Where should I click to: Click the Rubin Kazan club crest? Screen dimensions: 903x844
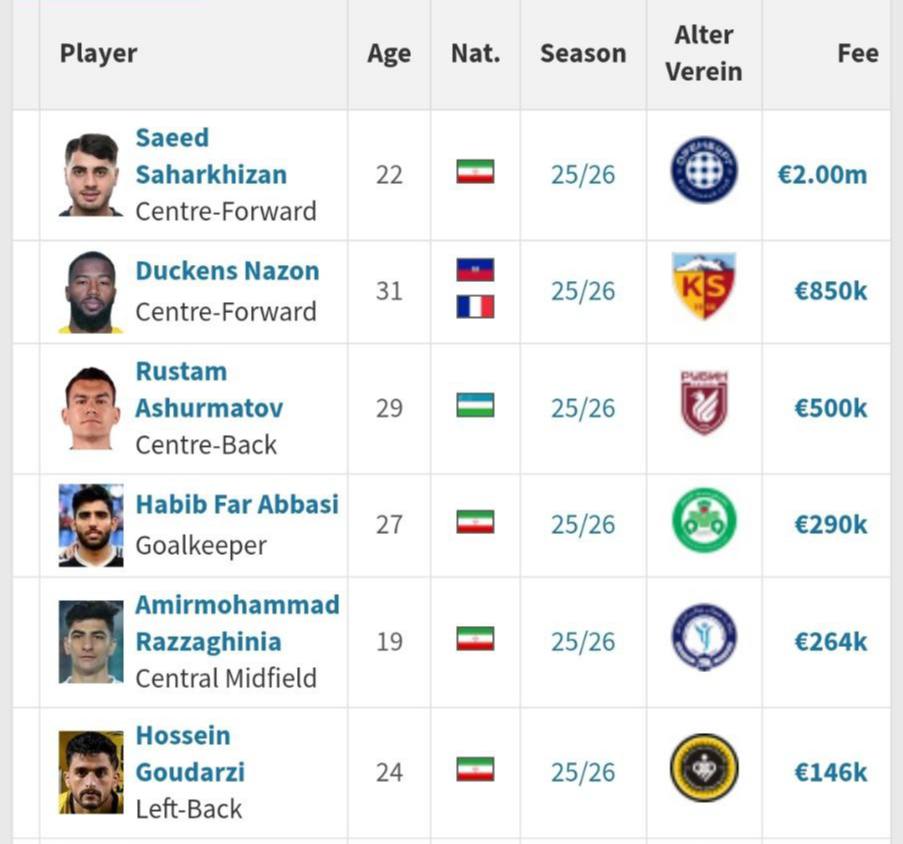click(x=703, y=404)
